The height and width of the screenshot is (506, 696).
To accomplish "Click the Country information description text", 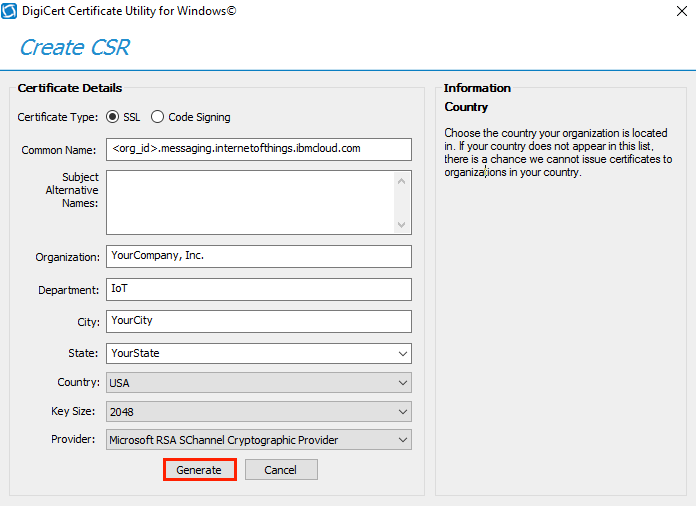I will [x=557, y=152].
